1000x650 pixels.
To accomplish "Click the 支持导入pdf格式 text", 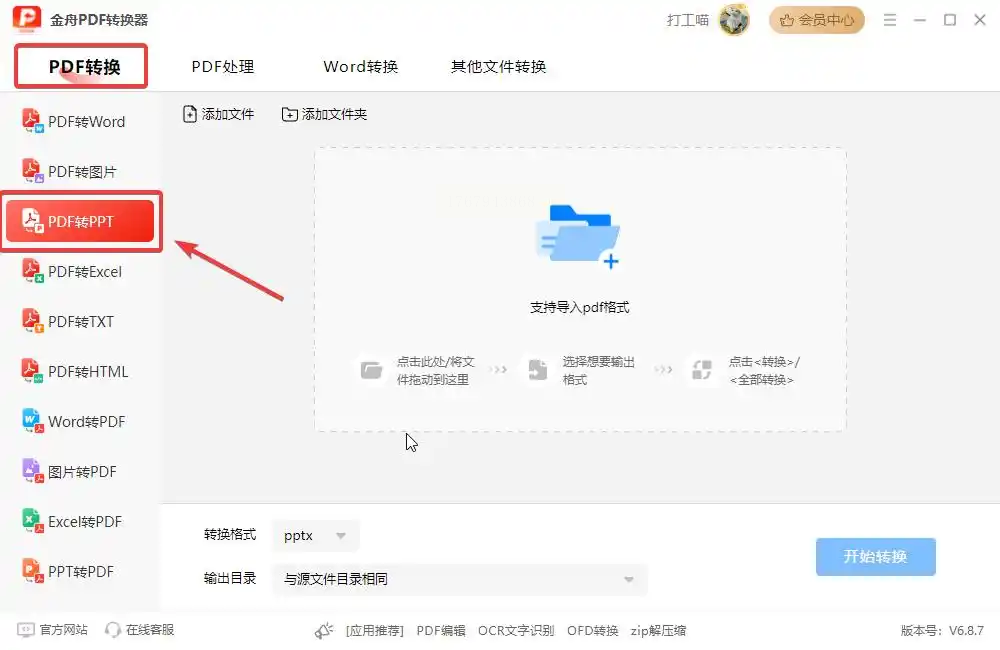I will (579, 307).
